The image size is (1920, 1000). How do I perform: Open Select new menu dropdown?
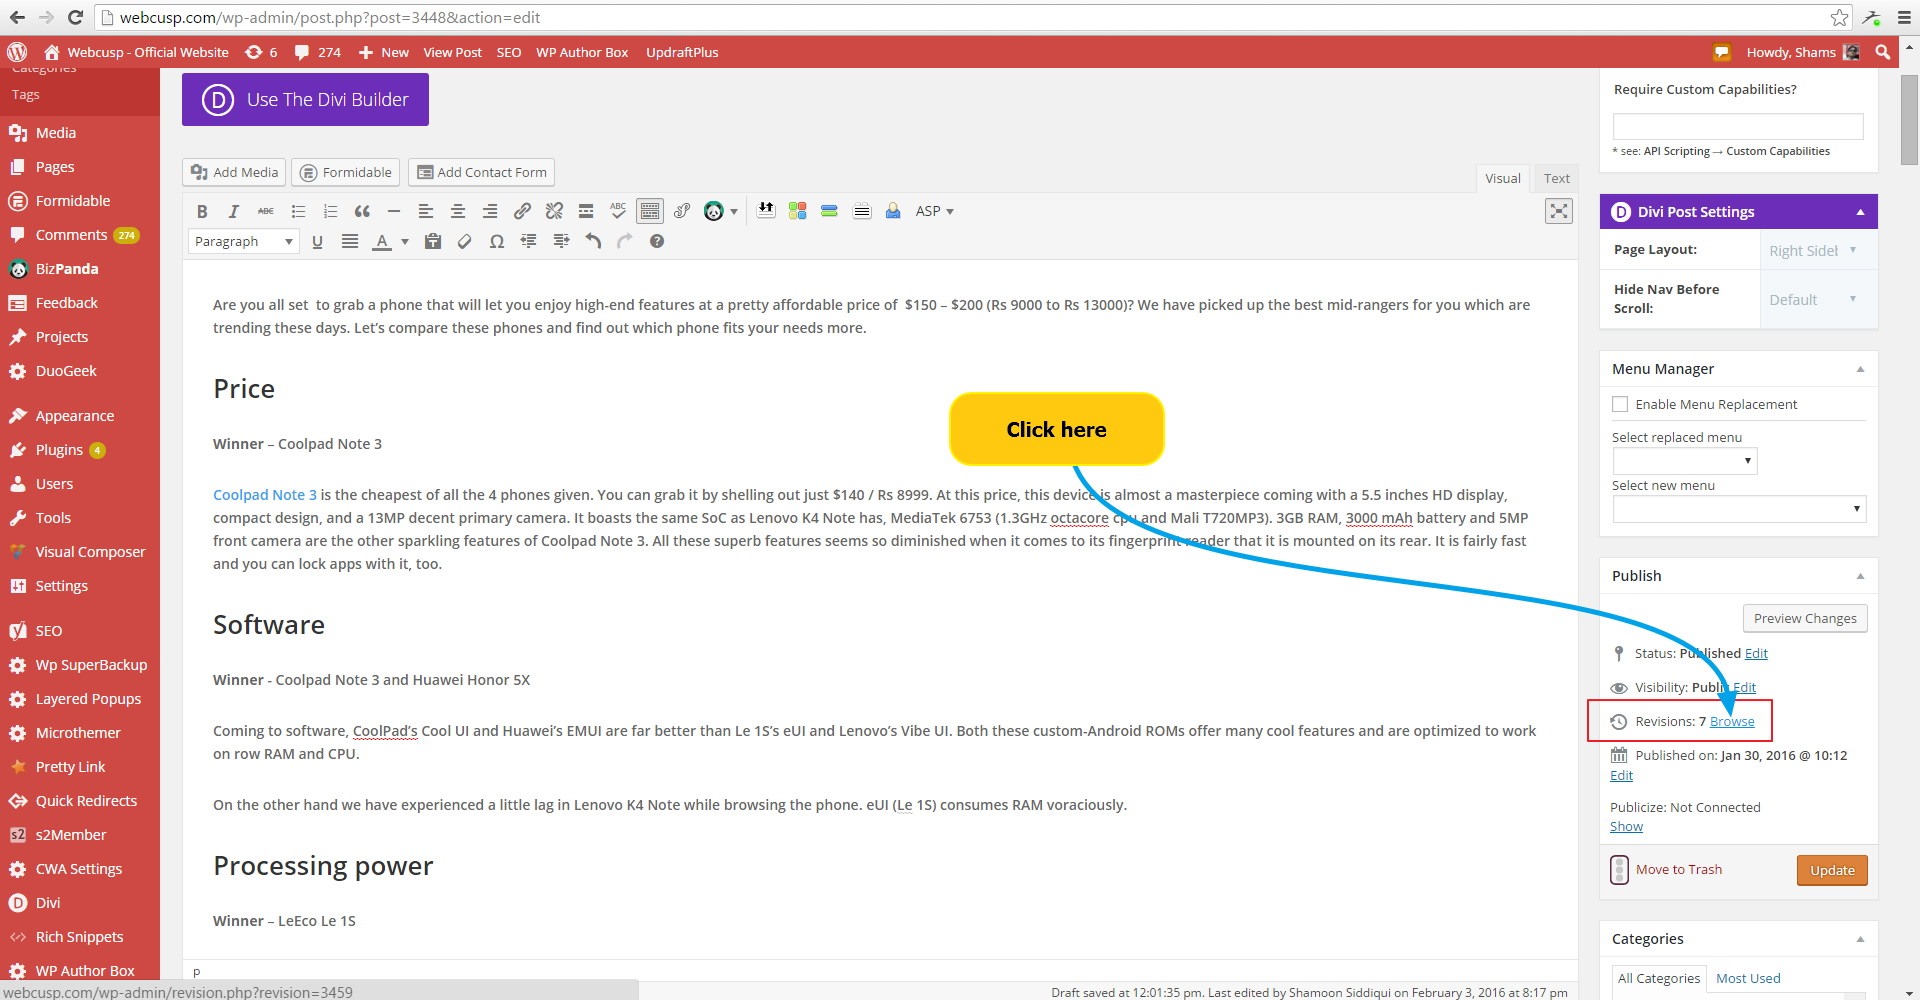coord(1739,508)
